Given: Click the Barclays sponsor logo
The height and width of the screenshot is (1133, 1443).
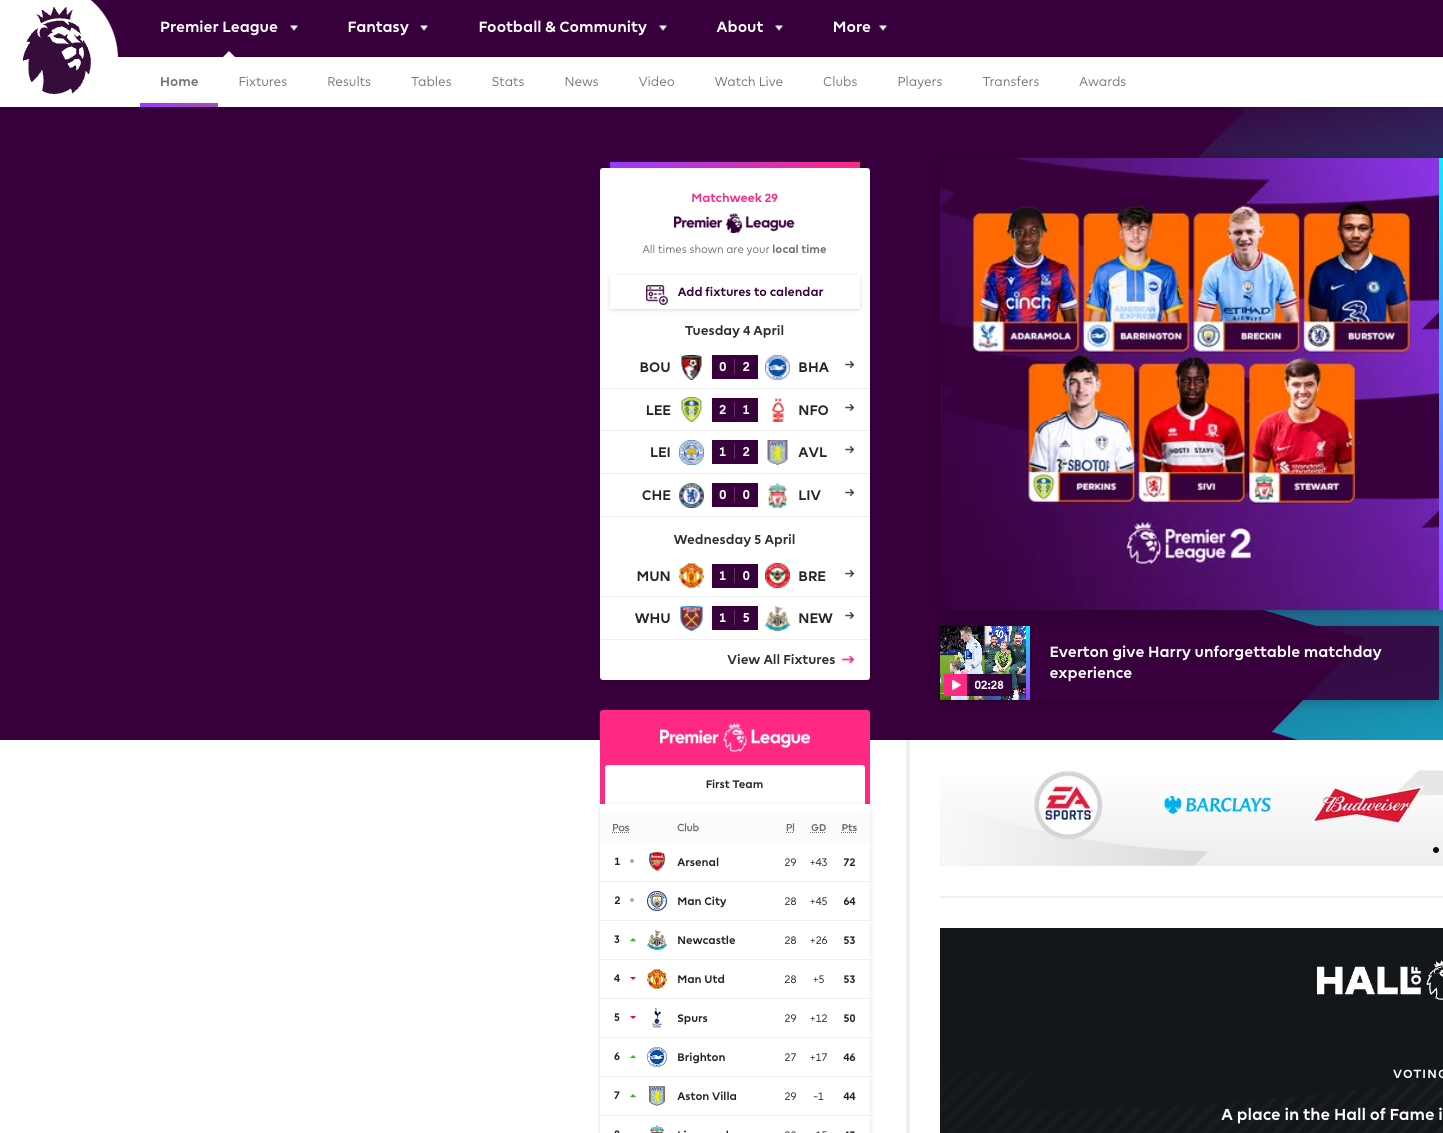Looking at the screenshot, I should click(1217, 805).
